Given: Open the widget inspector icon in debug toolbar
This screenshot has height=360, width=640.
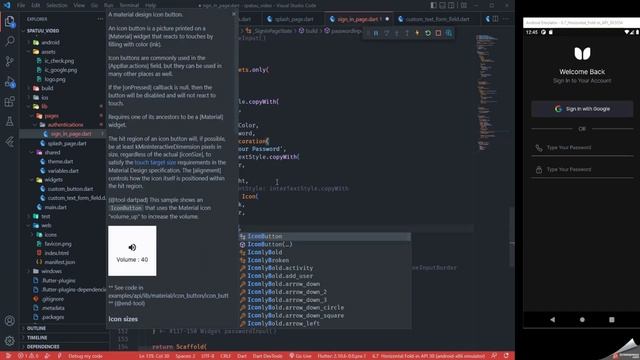Looking at the screenshot, I should (x=449, y=33).
